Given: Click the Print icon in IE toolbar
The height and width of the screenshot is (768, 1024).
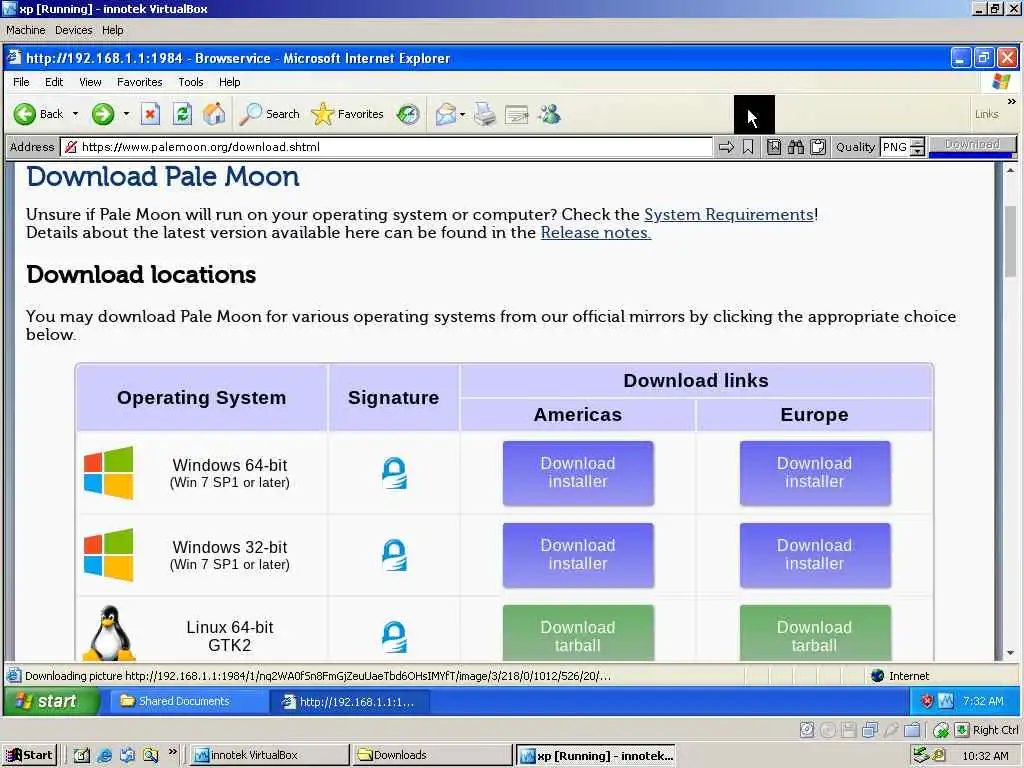Looking at the screenshot, I should click(x=485, y=114).
